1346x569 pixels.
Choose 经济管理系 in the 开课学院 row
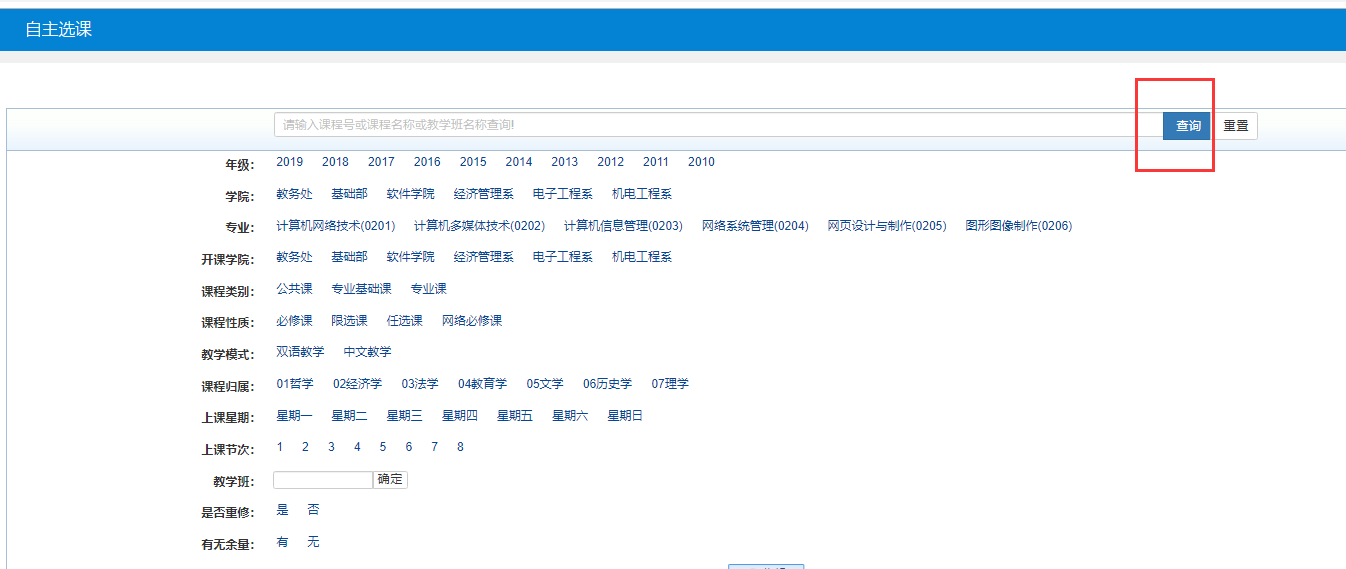483,257
